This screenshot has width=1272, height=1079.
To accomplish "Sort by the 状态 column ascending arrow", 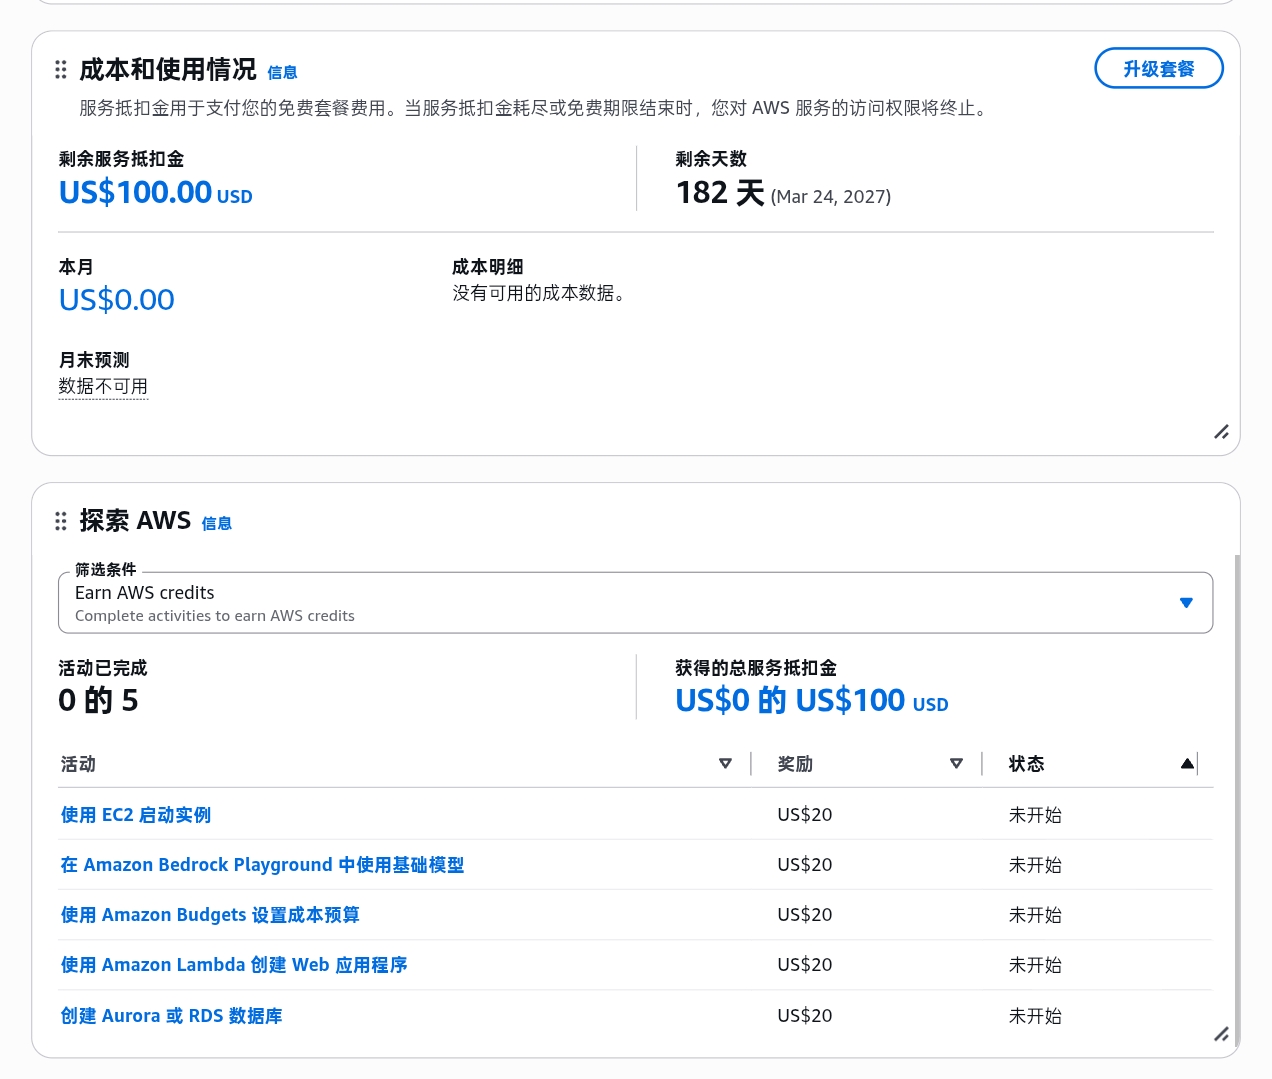I will (1187, 764).
